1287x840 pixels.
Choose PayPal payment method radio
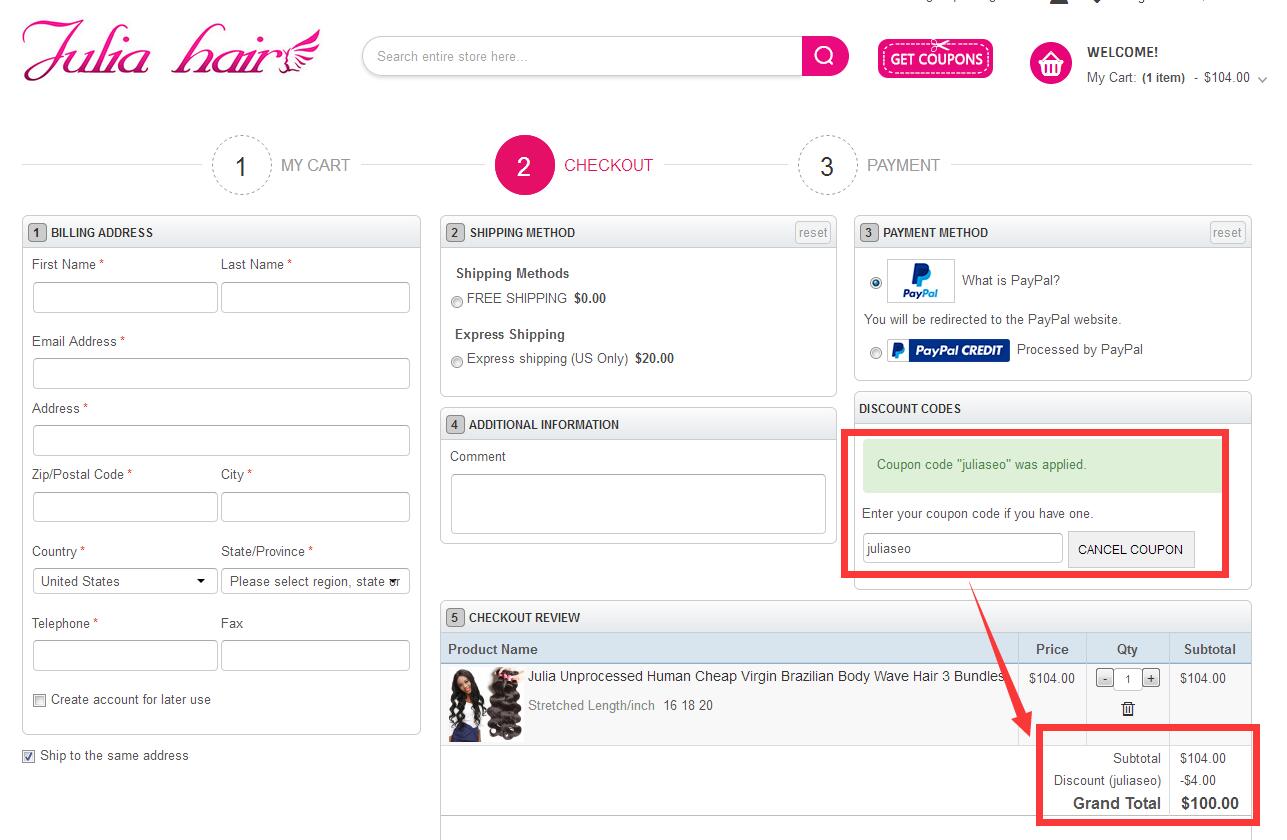click(x=876, y=283)
